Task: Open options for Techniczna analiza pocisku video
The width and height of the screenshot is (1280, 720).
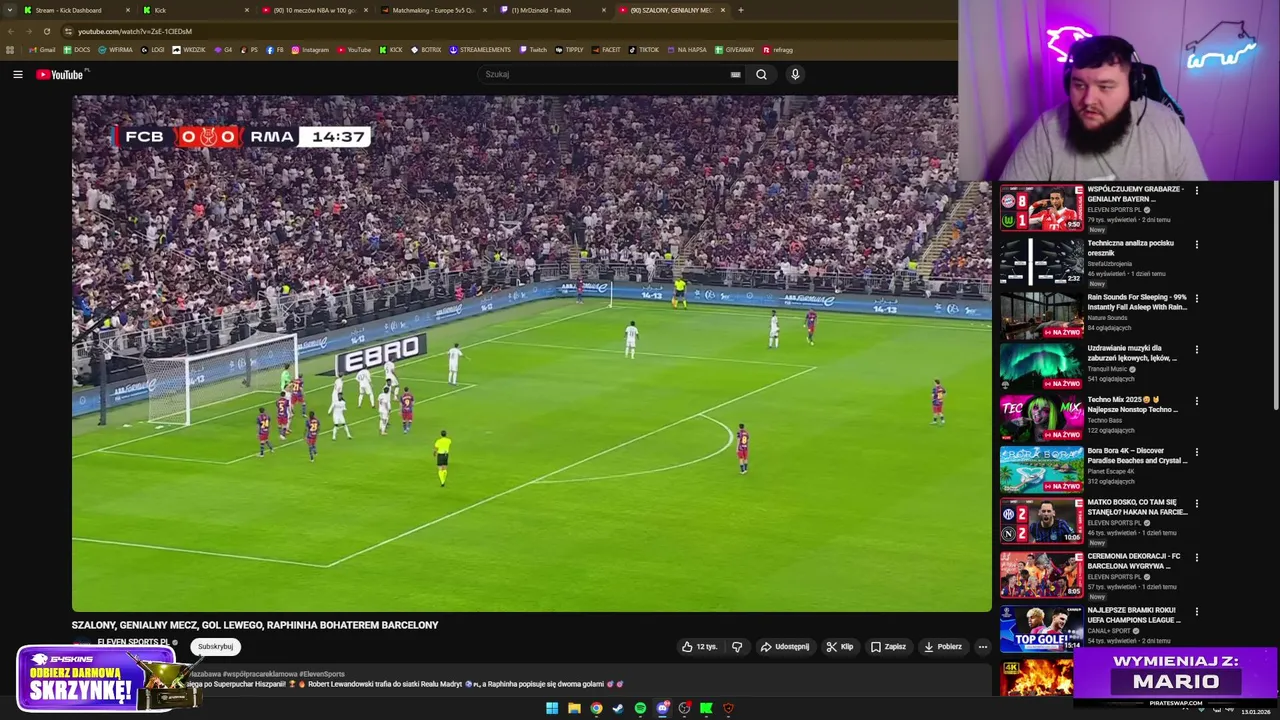Action: [x=1196, y=244]
